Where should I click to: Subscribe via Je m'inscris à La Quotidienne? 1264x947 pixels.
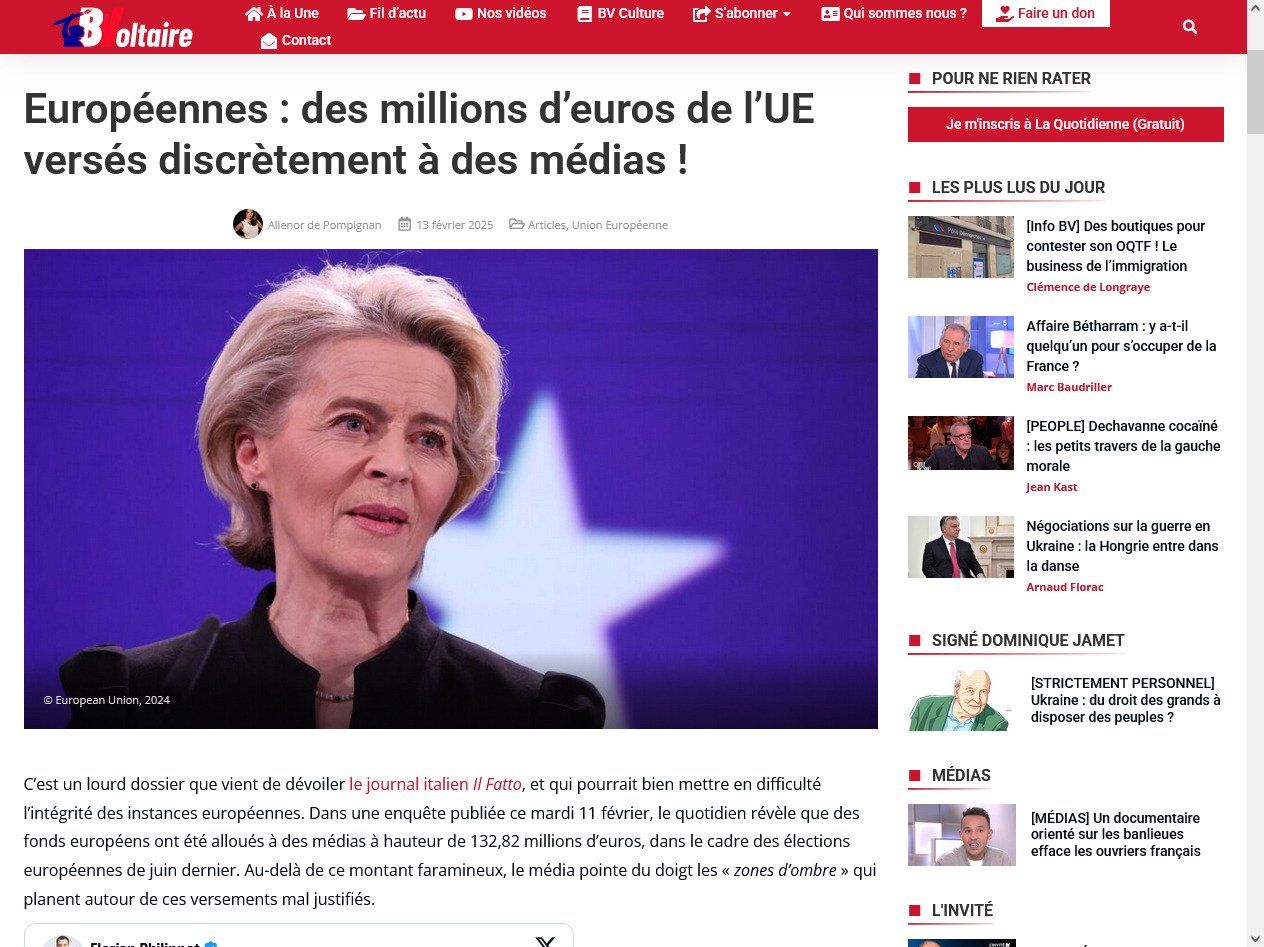(x=1066, y=124)
